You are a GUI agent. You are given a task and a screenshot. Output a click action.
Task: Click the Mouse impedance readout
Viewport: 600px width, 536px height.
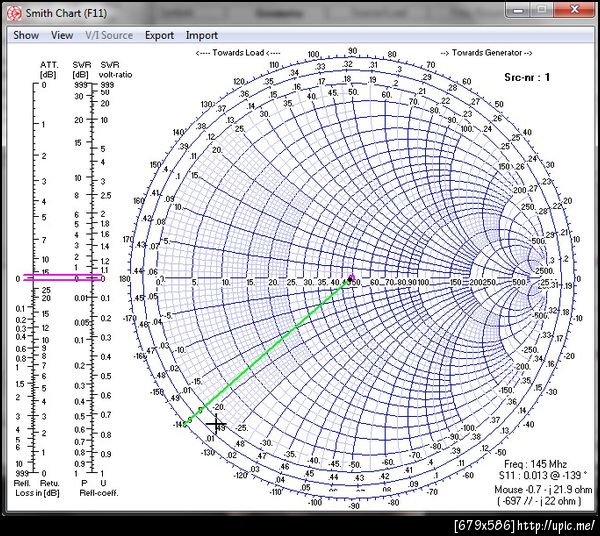(543, 489)
